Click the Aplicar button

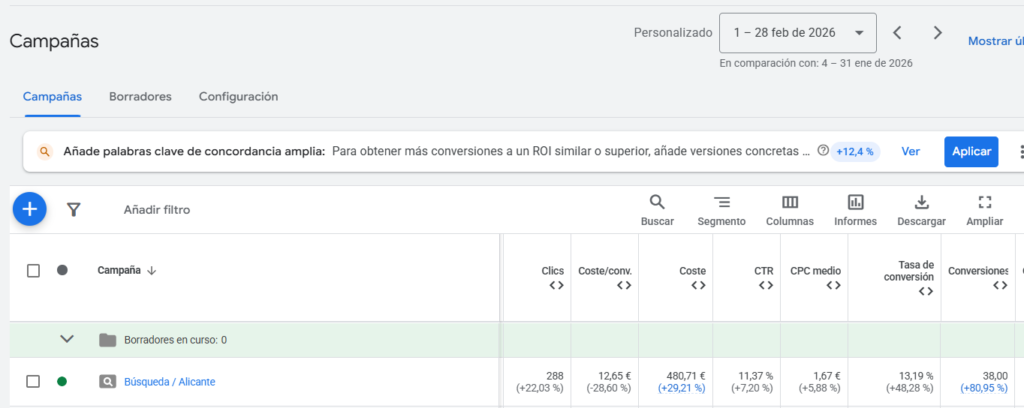click(970, 152)
